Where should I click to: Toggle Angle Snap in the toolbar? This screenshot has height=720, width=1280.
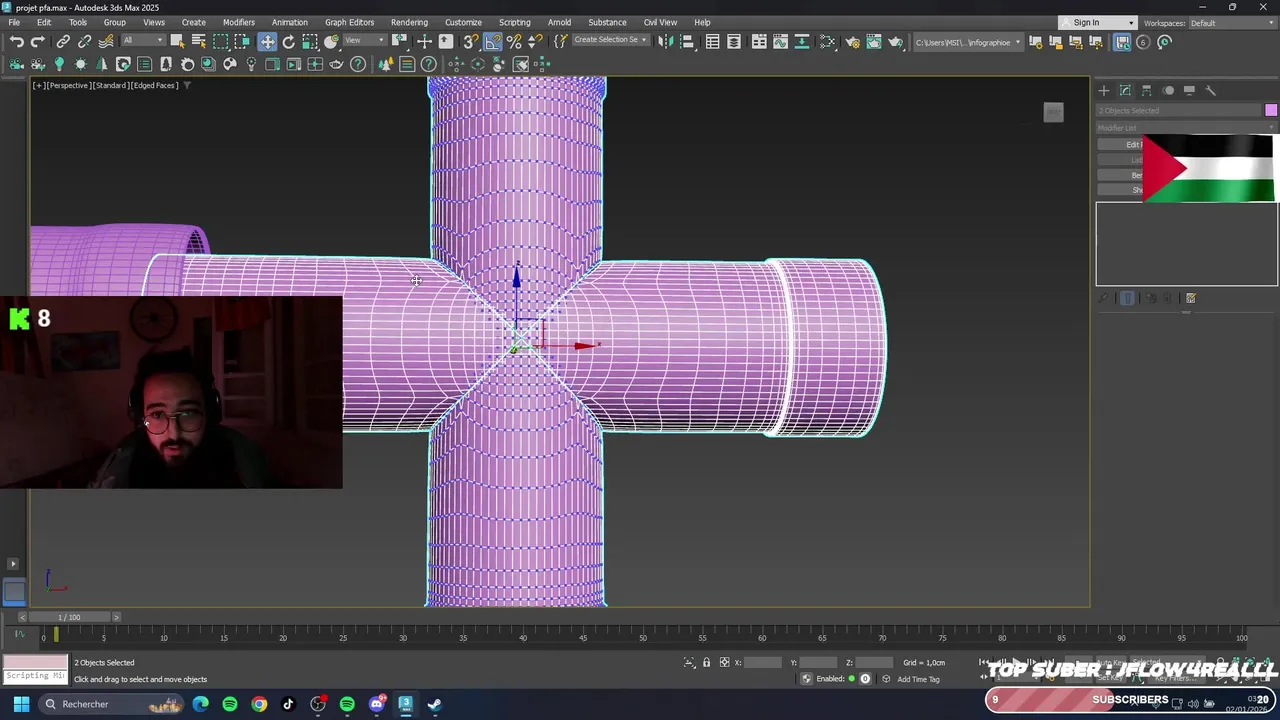(493, 42)
